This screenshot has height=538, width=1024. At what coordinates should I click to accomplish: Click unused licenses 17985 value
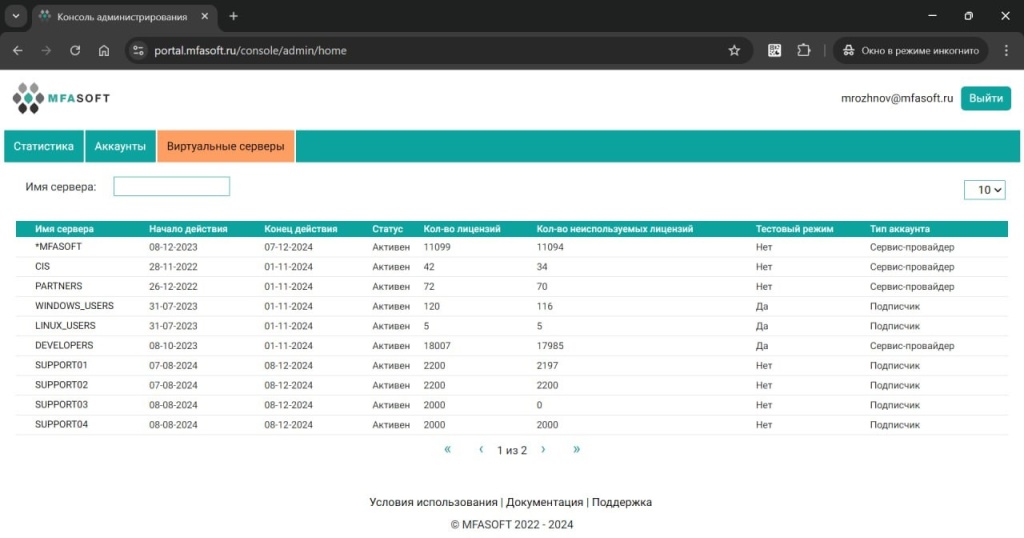(x=550, y=345)
